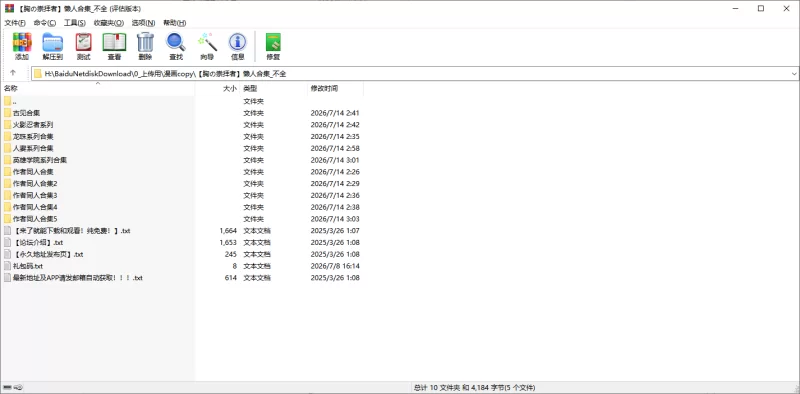This screenshot has width=800, height=394.
Task: Open the 帮助(H) menu
Action: pos(174,23)
